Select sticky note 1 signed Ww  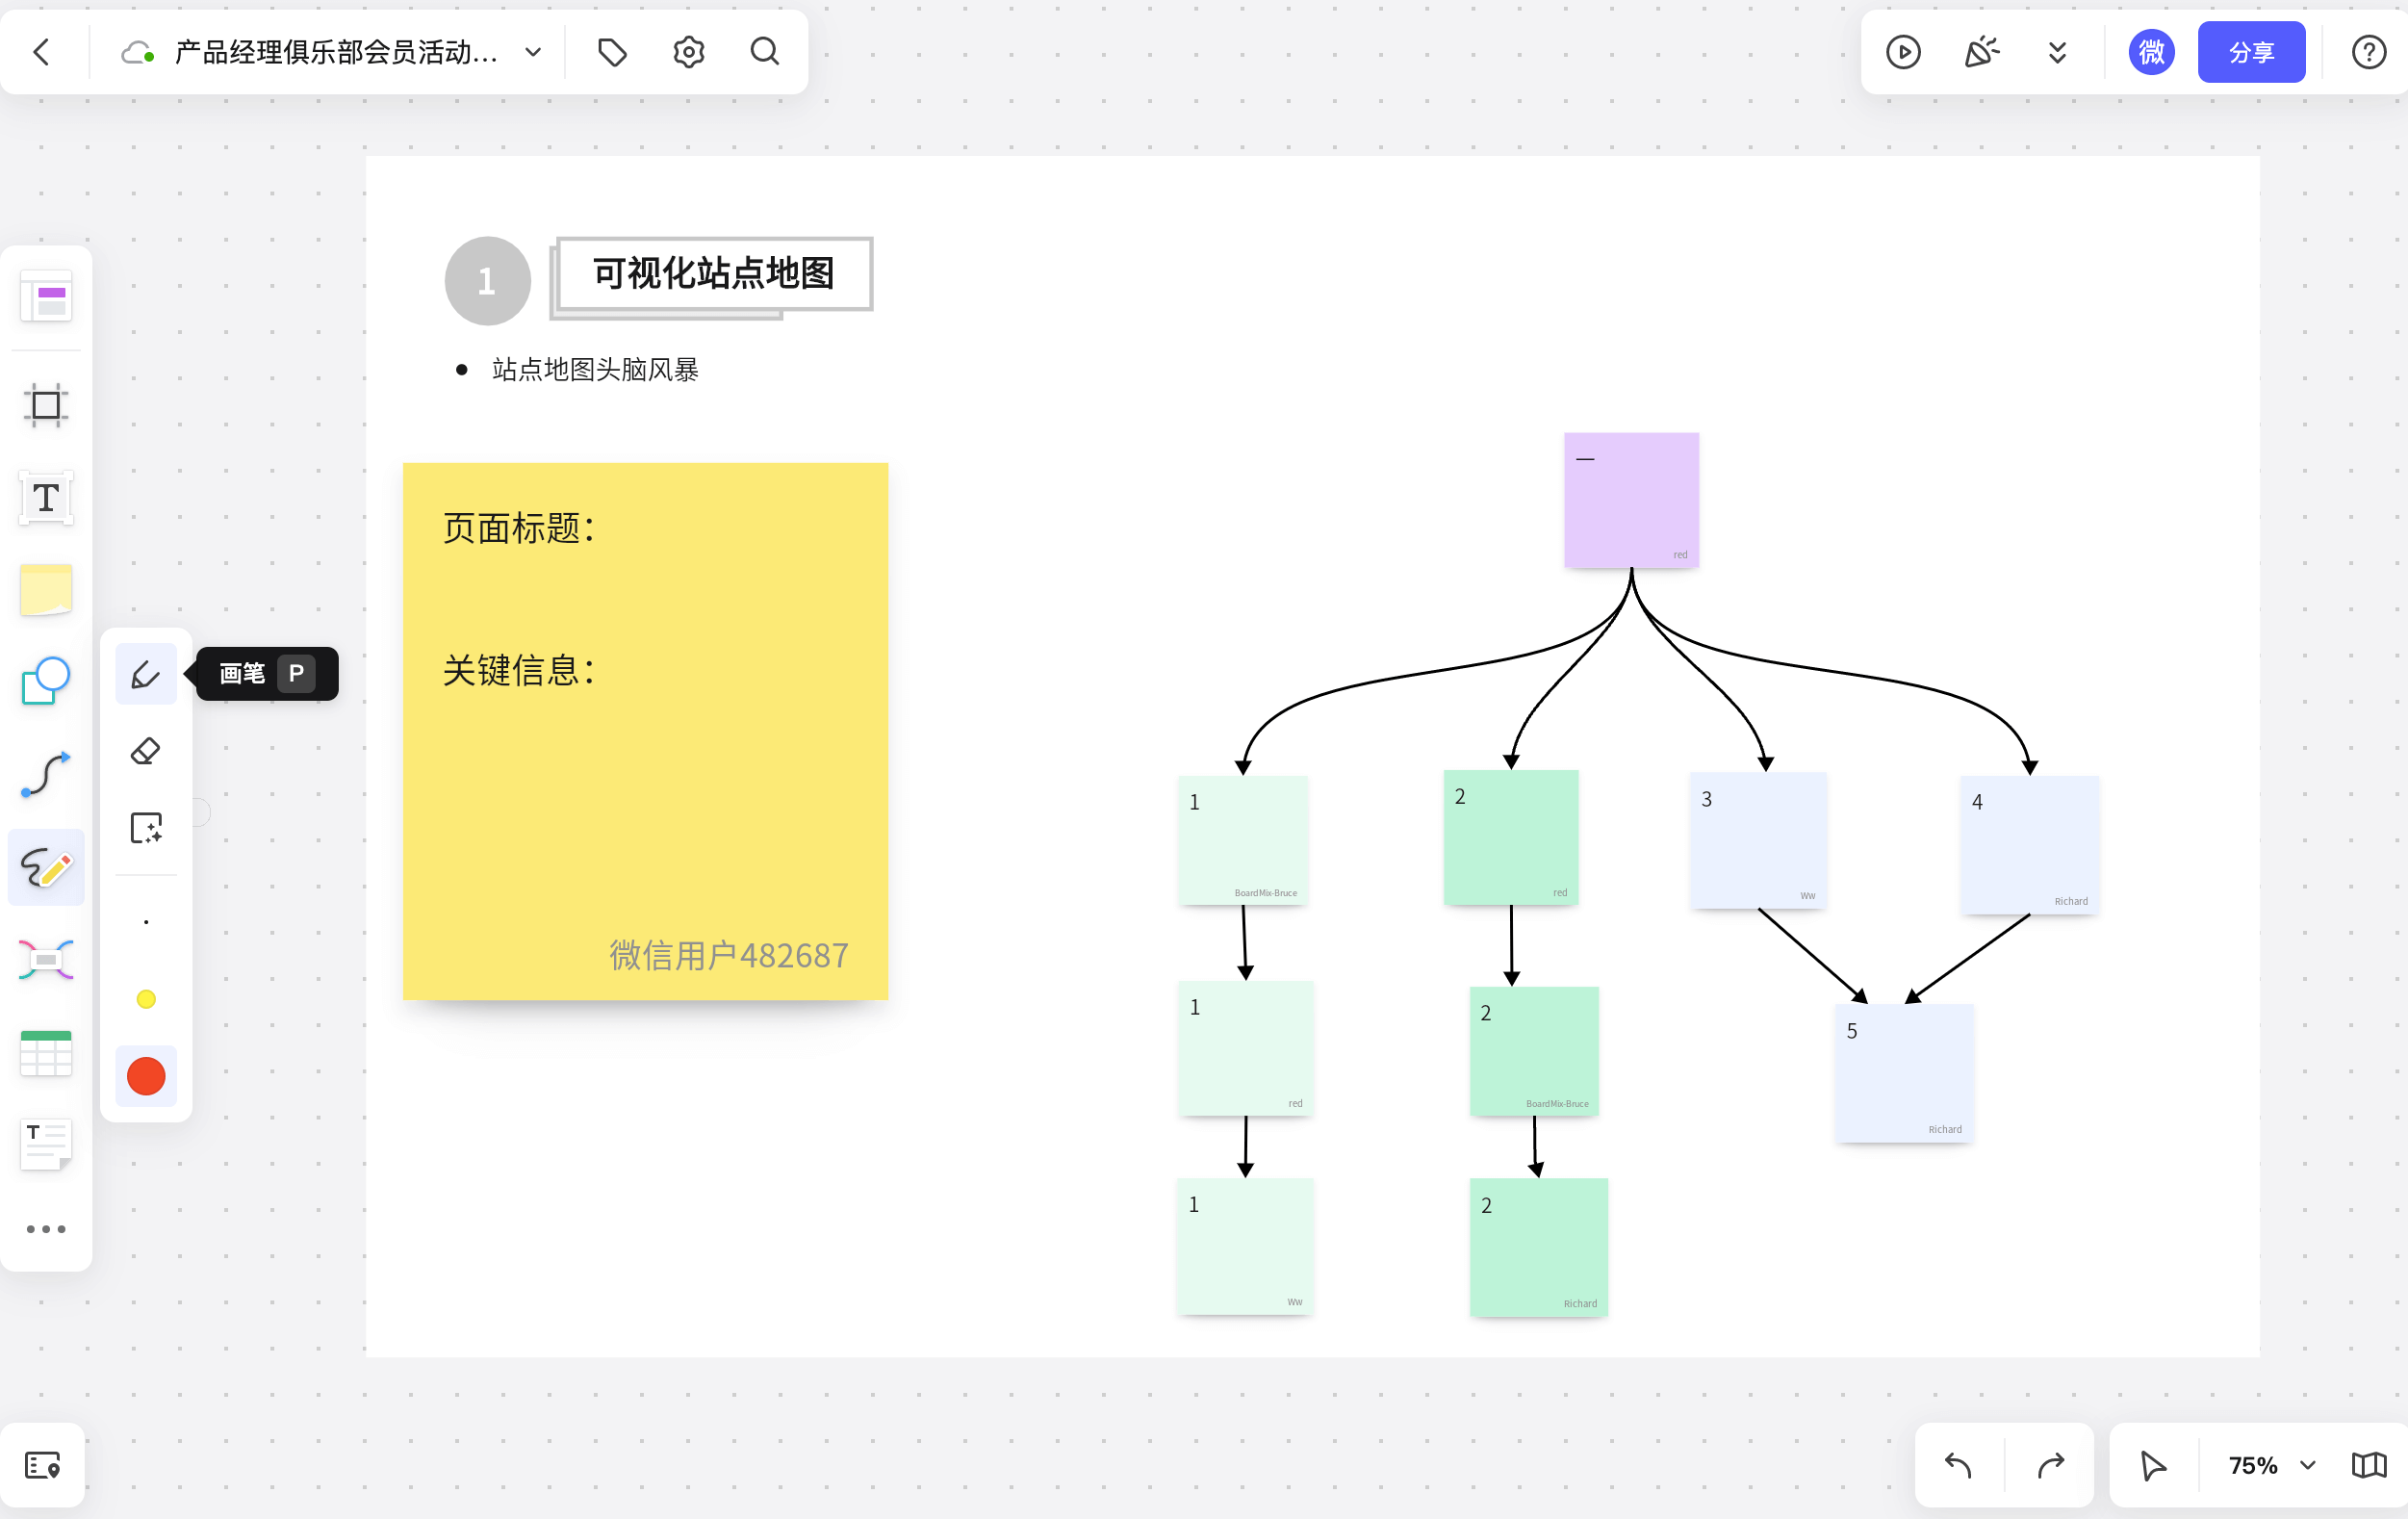1245,1246
